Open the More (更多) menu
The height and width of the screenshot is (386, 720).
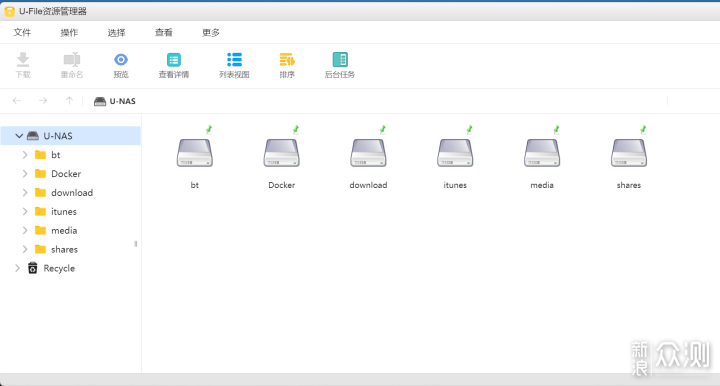[211, 33]
